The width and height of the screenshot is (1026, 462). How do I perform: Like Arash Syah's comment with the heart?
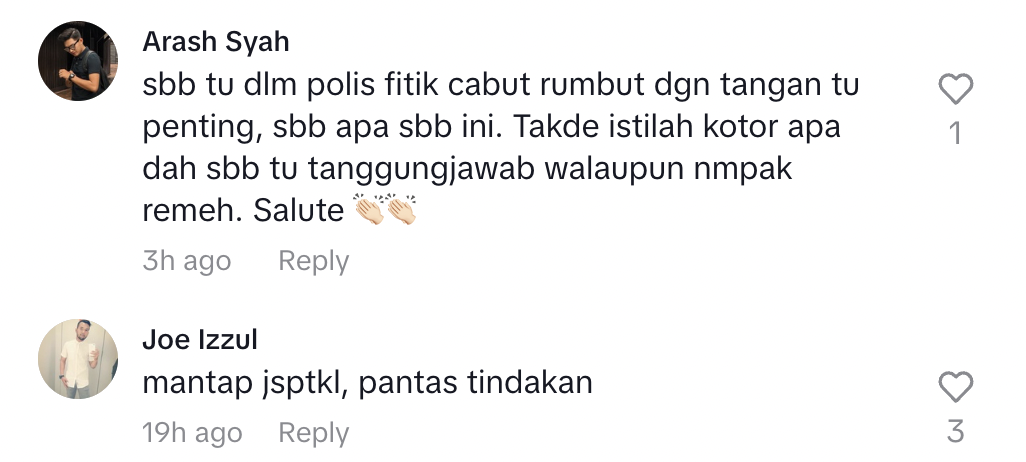pos(955,89)
